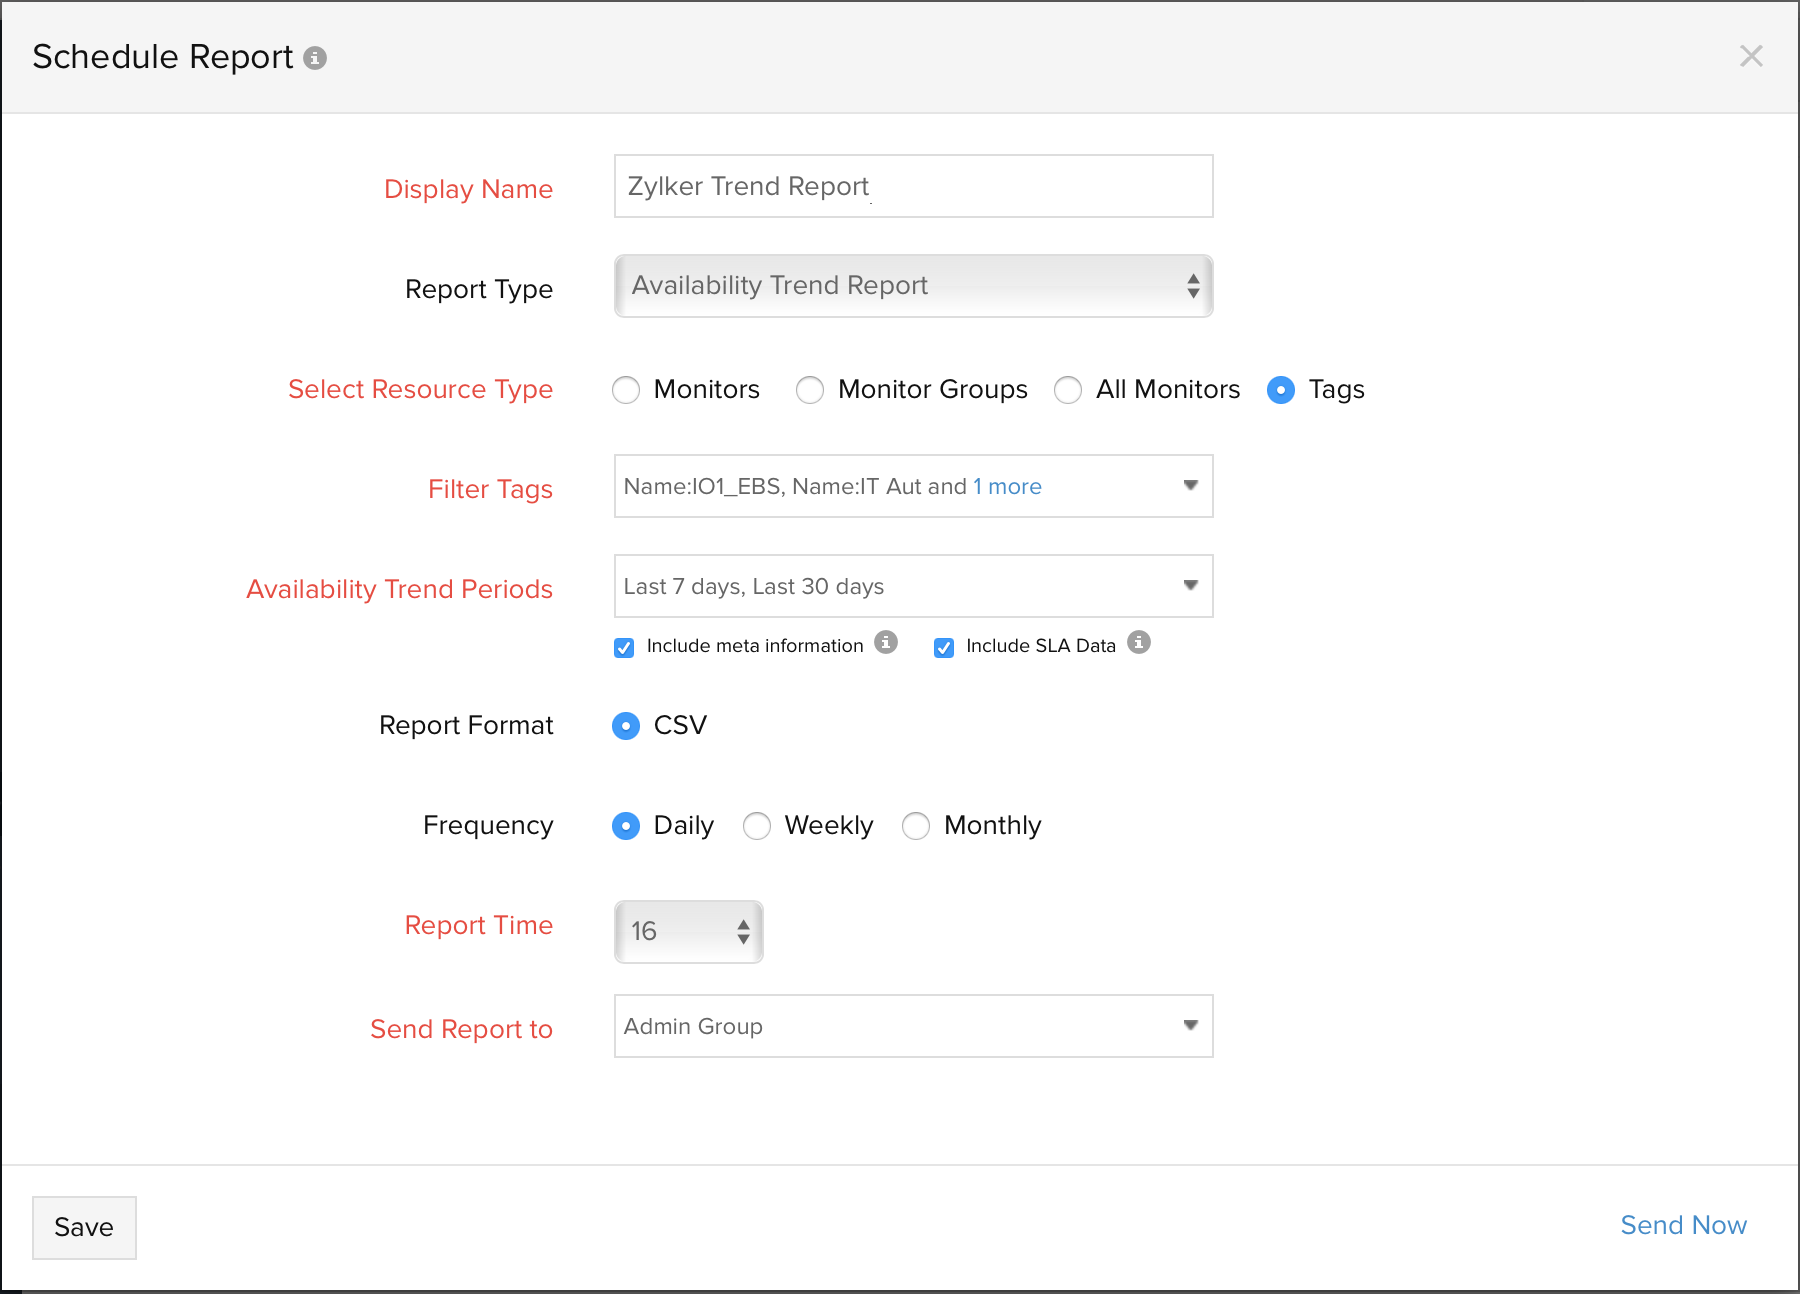This screenshot has width=1800, height=1294.
Task: Select the Tags resource type radio
Action: [1281, 390]
